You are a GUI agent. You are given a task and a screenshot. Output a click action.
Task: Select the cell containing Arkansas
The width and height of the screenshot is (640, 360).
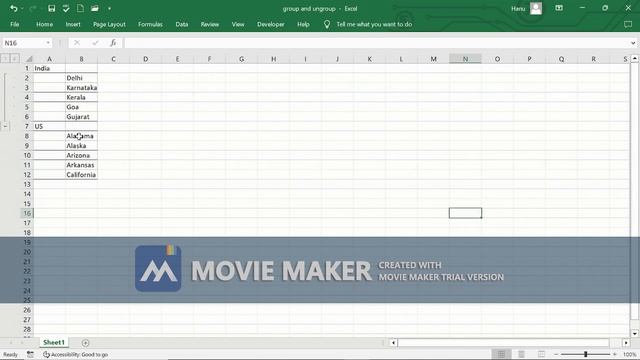[x=81, y=165]
